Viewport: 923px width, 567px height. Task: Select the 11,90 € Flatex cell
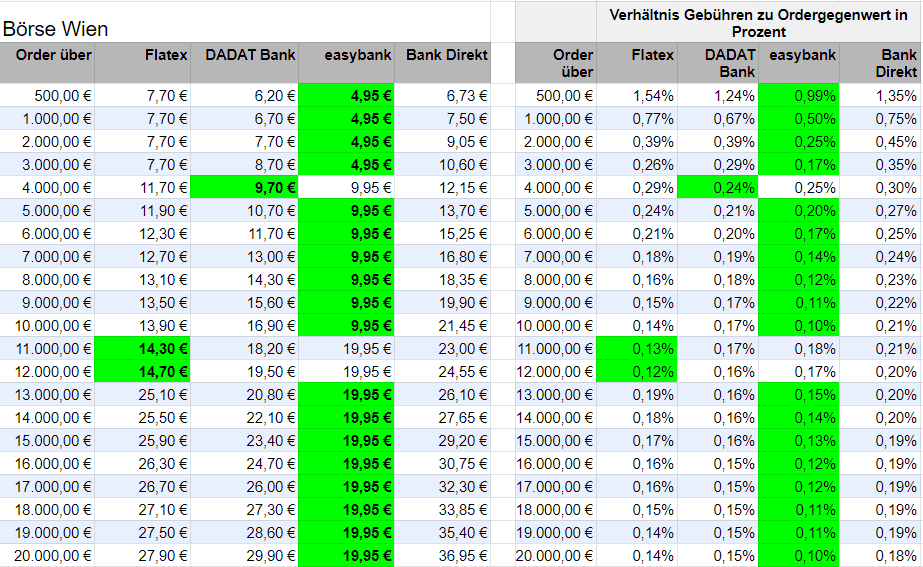142,210
